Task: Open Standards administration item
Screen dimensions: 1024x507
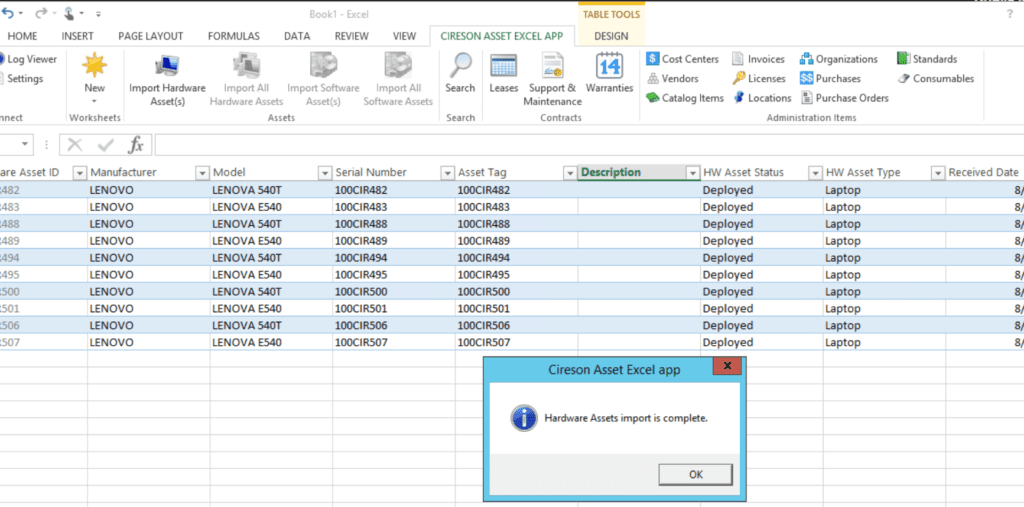Action: pyautogui.click(x=927, y=59)
